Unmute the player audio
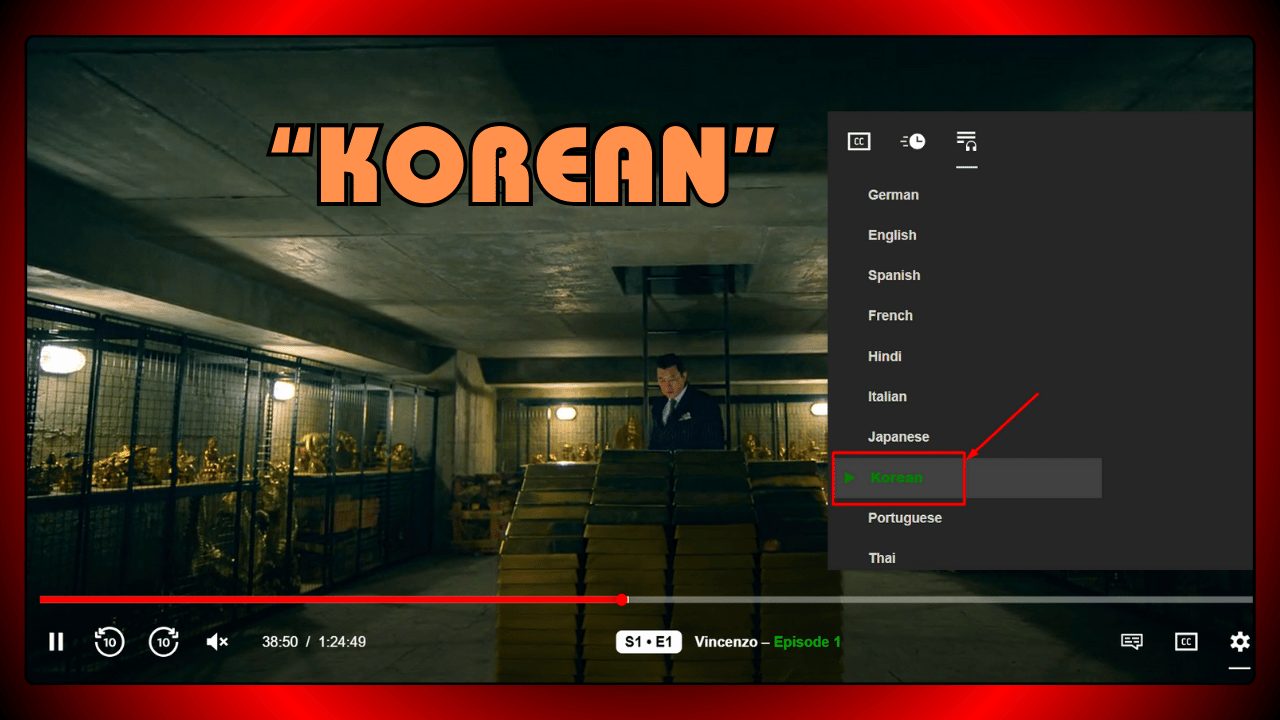 click(217, 642)
